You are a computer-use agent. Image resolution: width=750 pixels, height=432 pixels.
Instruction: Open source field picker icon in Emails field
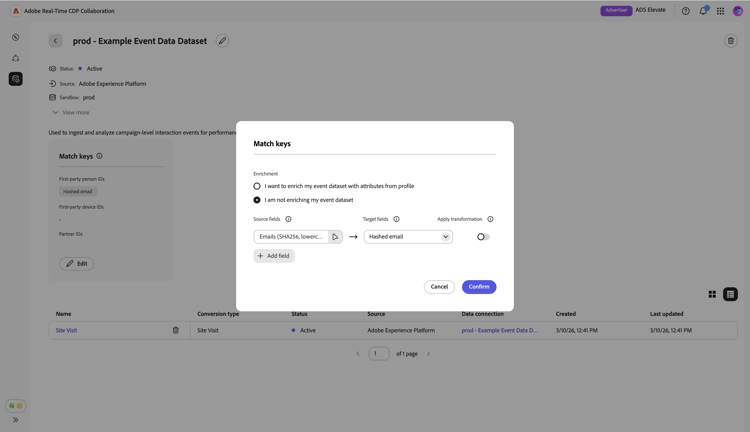335,237
